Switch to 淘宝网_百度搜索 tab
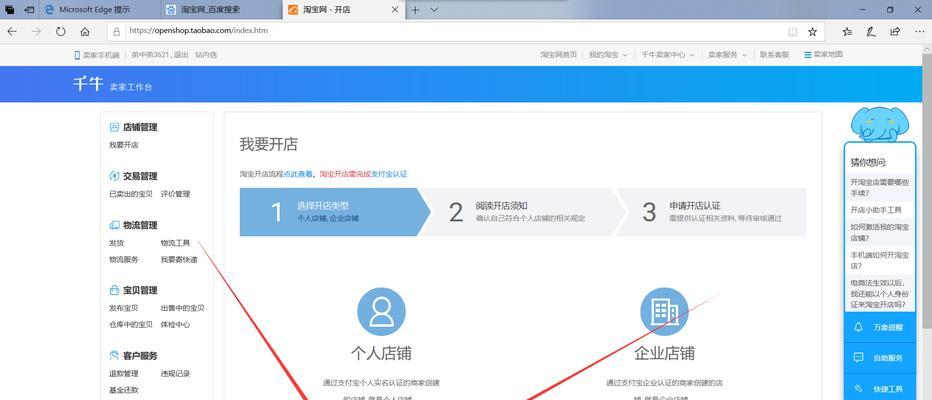This screenshot has height=400, width=932. click(x=221, y=10)
